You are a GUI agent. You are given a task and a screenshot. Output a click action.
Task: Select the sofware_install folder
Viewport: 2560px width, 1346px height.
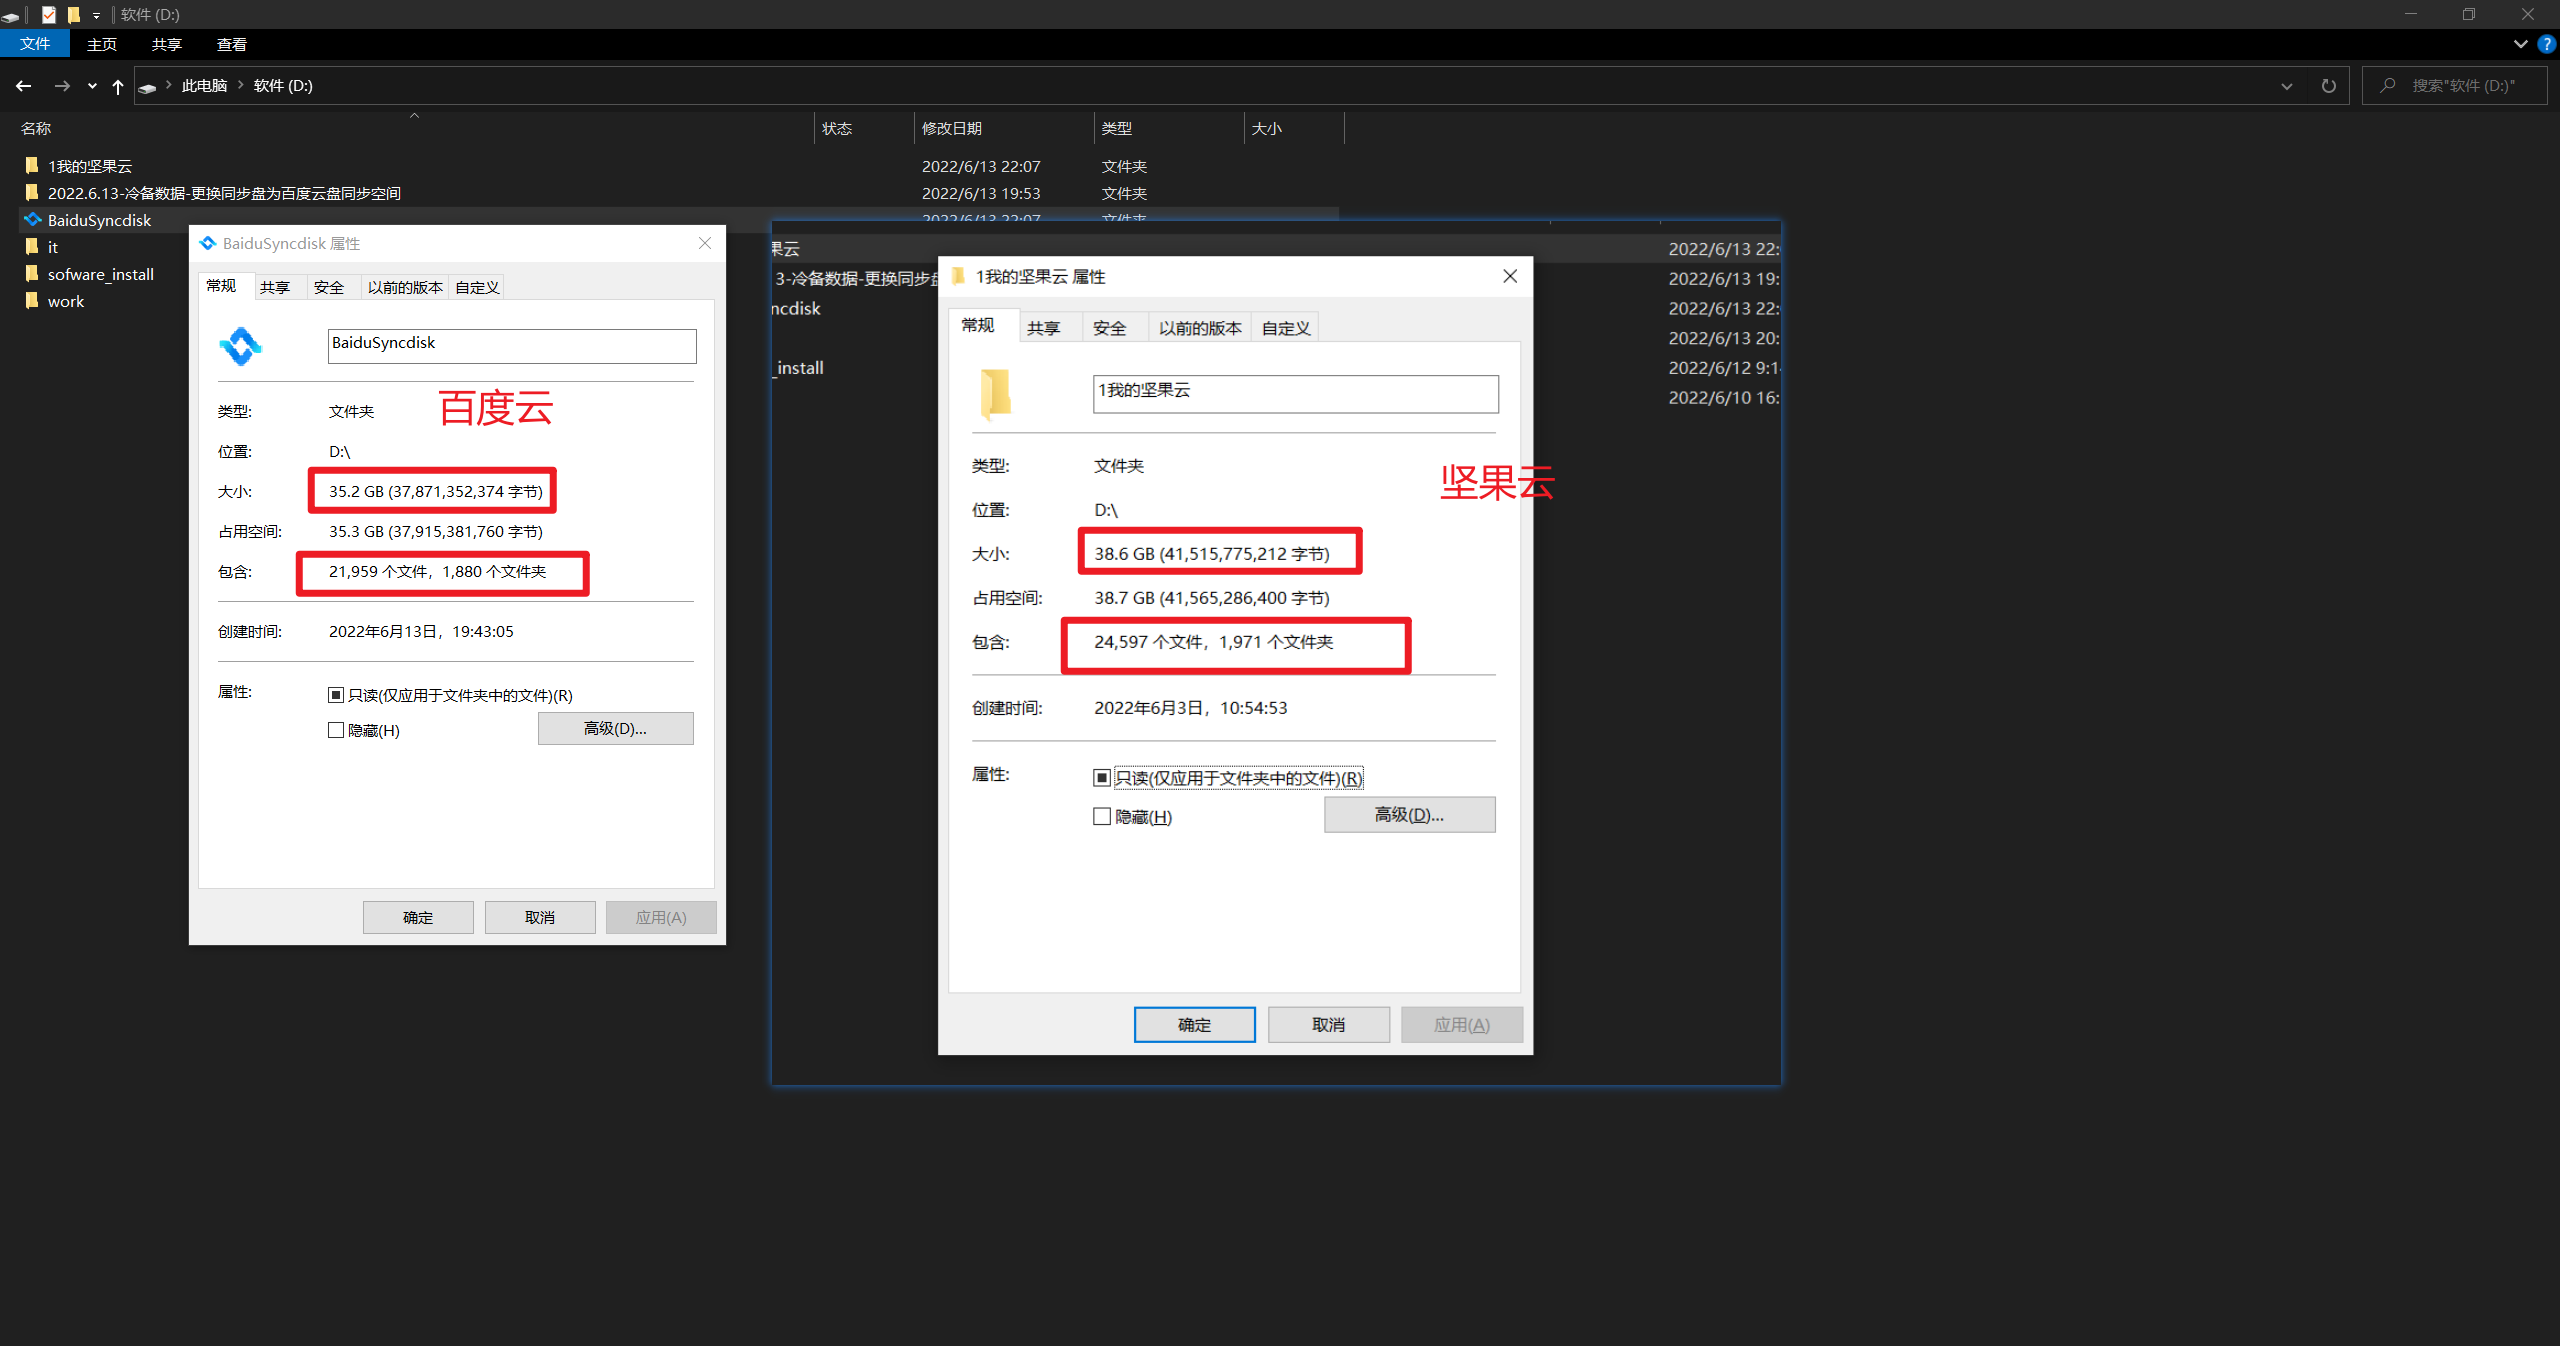(x=101, y=274)
